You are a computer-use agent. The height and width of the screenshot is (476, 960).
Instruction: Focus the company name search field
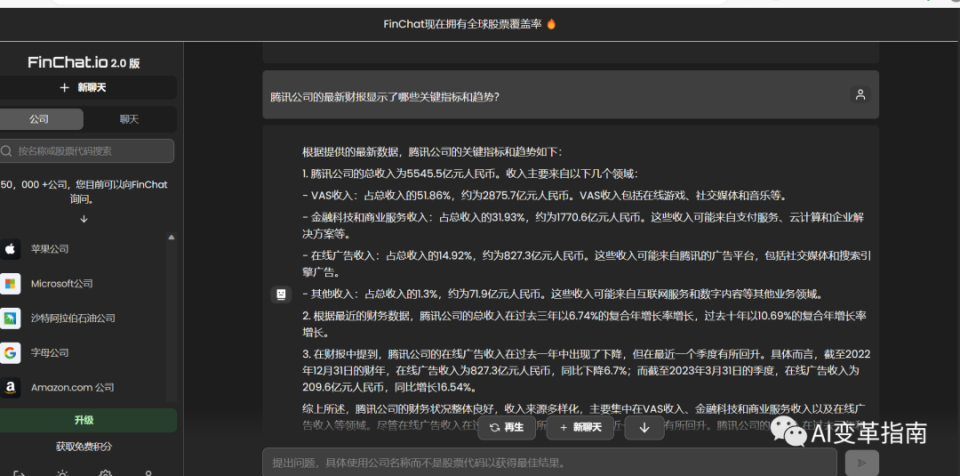click(x=86, y=151)
